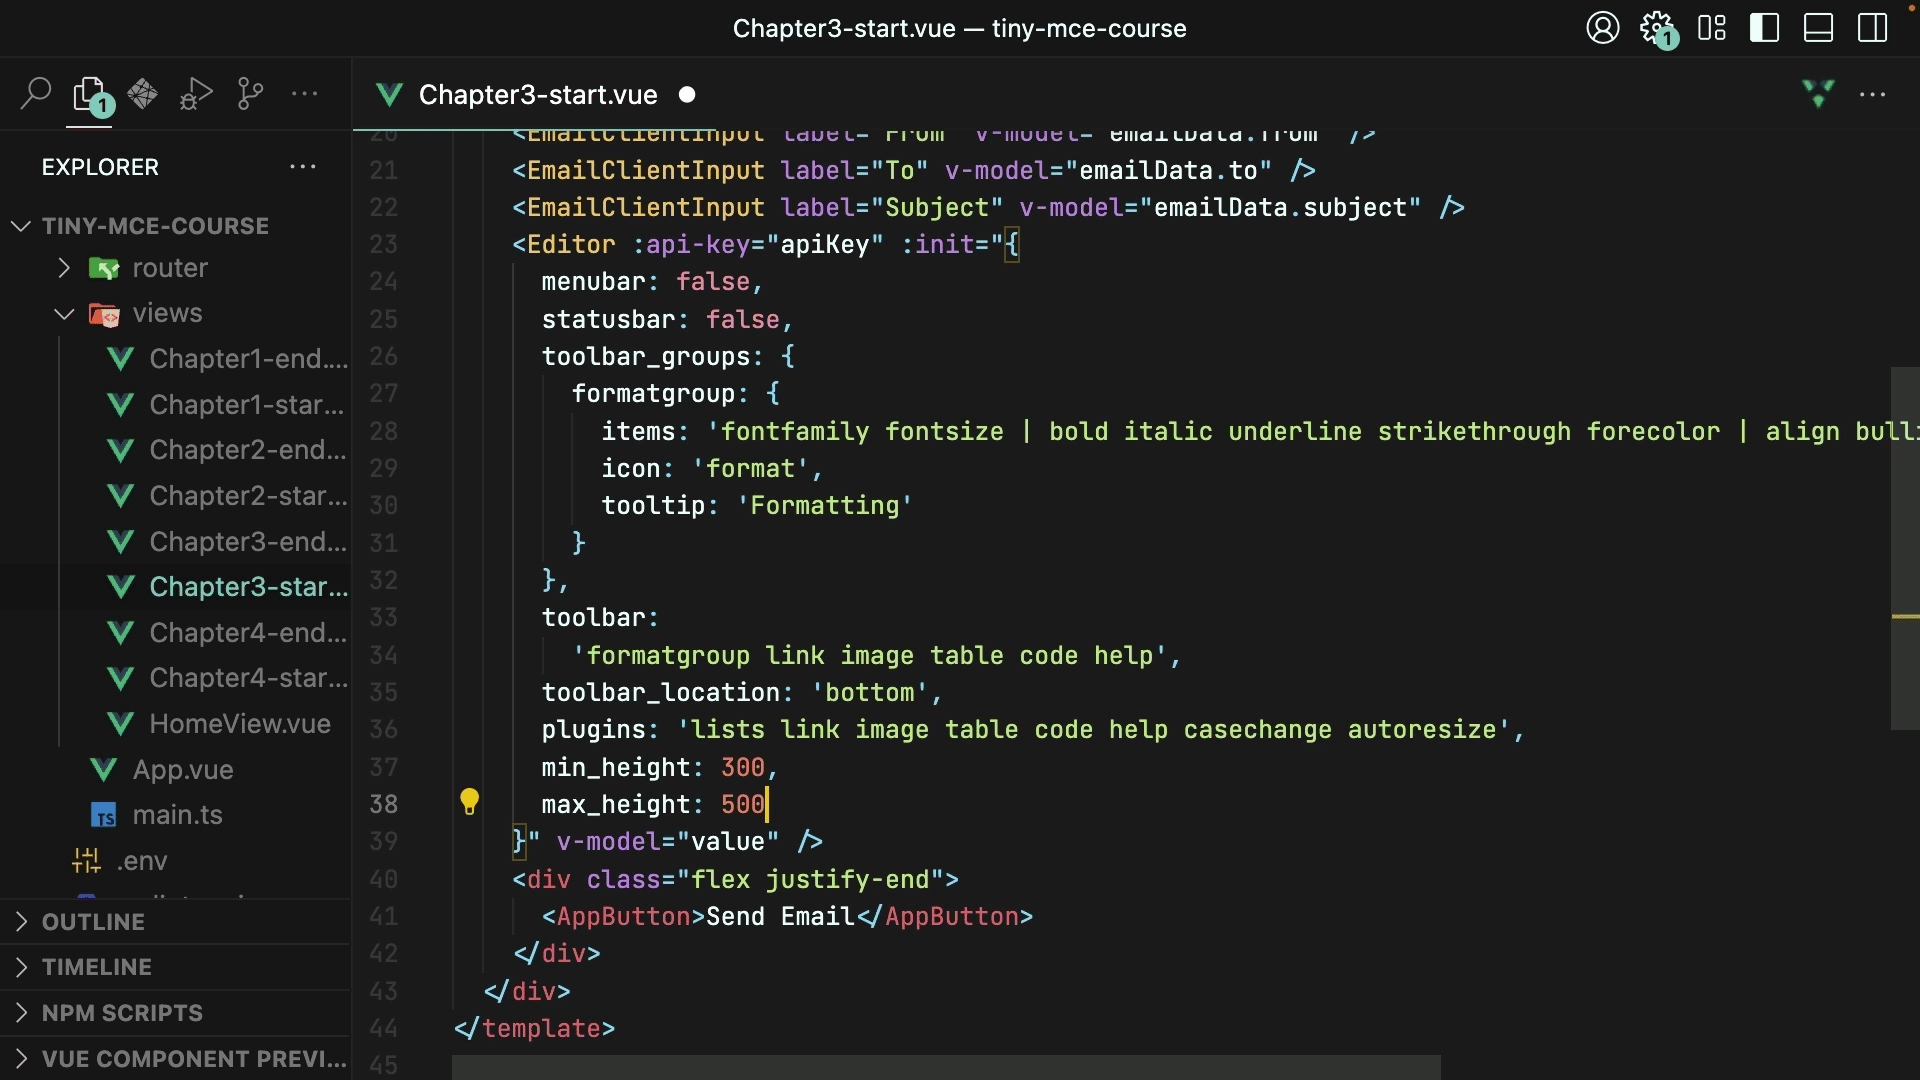Image resolution: width=1920 pixels, height=1080 pixels.
Task: Show code actions lightbulb on line 38
Action: click(469, 801)
